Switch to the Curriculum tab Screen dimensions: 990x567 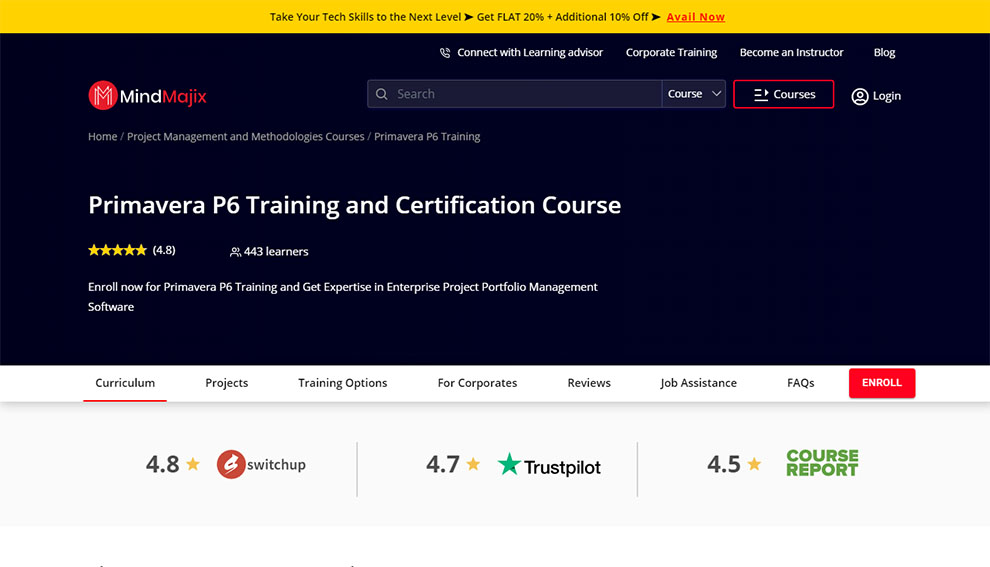pyautogui.click(x=125, y=383)
